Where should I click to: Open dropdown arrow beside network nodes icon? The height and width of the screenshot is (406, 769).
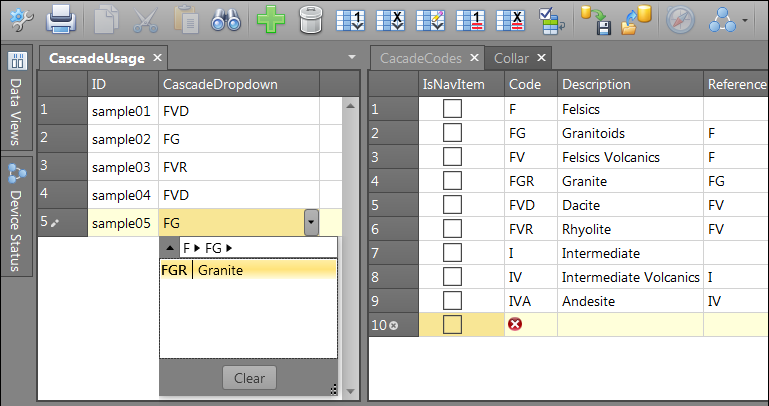tap(745, 21)
